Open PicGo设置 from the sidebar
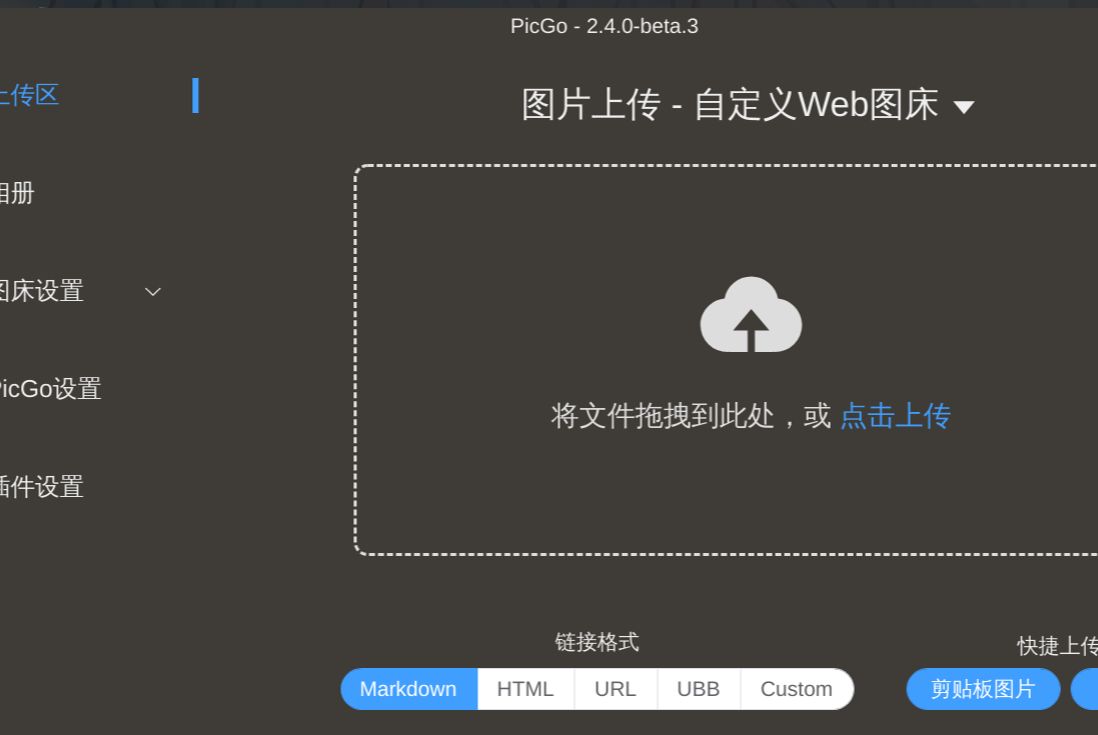The height and width of the screenshot is (735, 1098). click(50, 389)
